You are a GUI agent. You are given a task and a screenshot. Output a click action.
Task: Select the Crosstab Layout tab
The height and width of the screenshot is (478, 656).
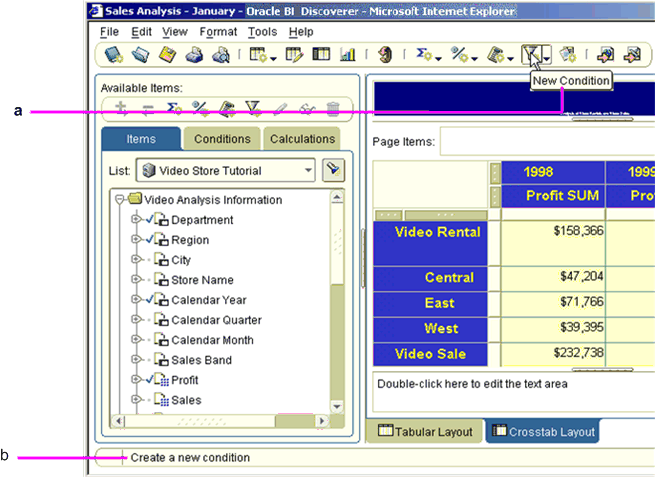pyautogui.click(x=543, y=431)
